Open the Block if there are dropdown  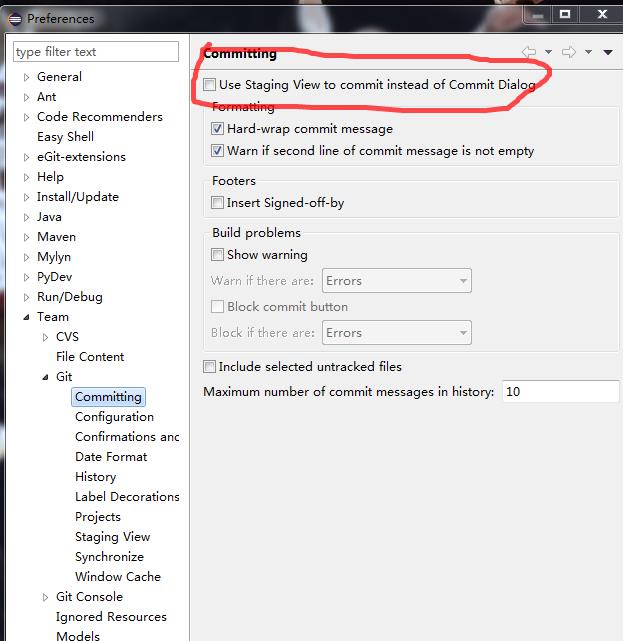point(397,332)
